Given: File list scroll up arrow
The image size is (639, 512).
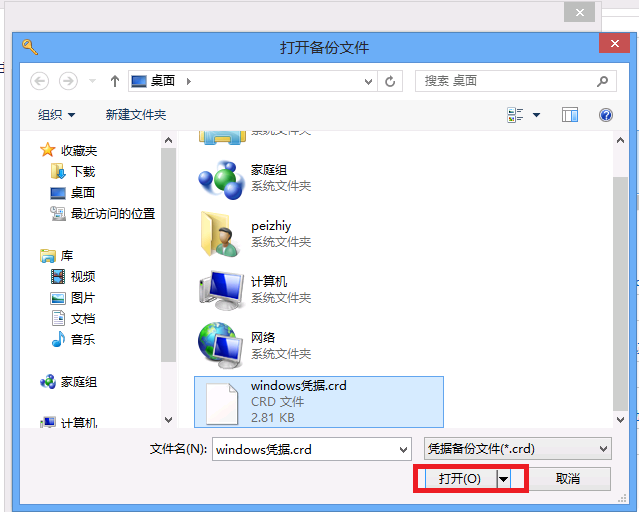Looking at the screenshot, I should click(620, 141).
